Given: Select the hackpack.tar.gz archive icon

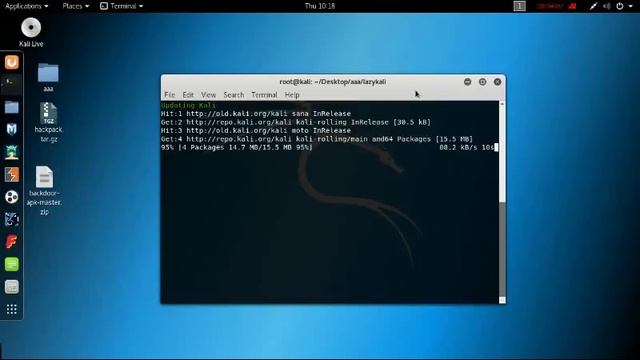Looking at the screenshot, I should (48, 113).
